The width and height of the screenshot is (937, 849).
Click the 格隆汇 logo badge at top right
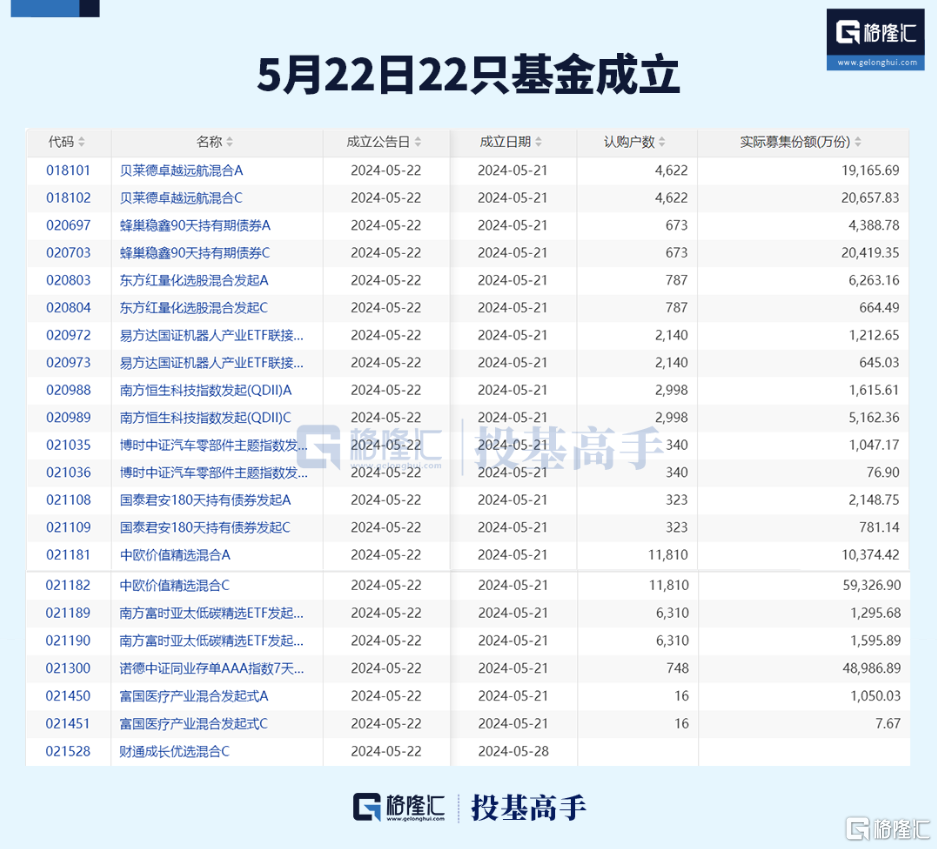point(875,39)
